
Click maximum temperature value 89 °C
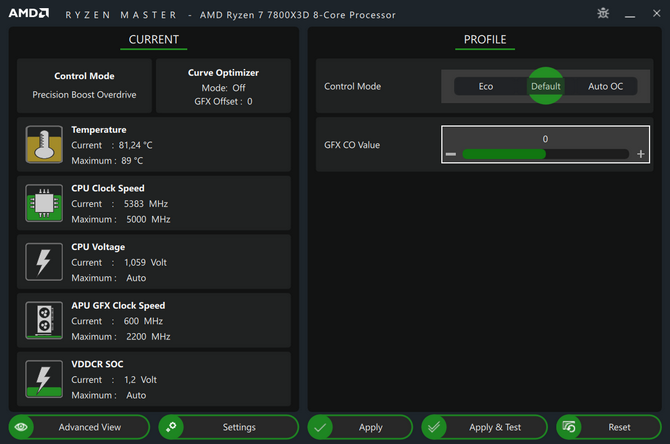132,161
